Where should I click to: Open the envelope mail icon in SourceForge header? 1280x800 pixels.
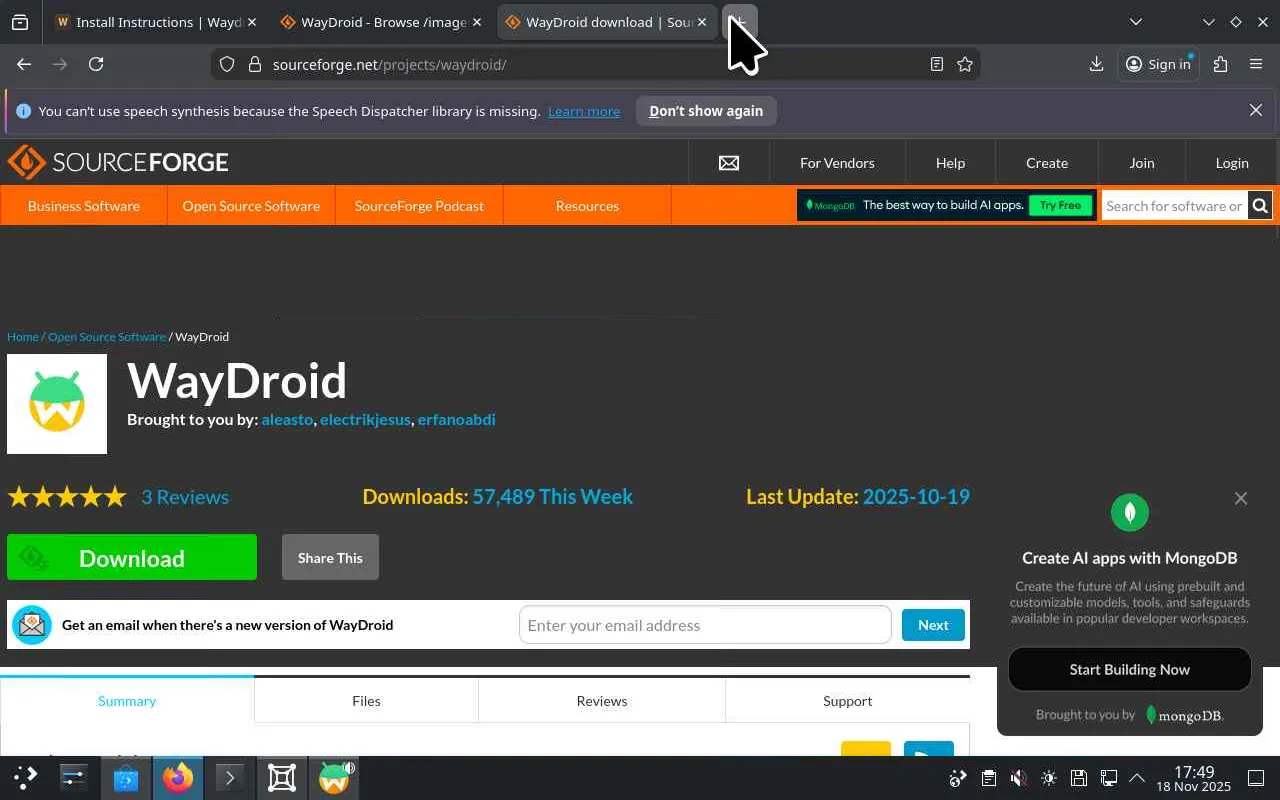tap(729, 163)
